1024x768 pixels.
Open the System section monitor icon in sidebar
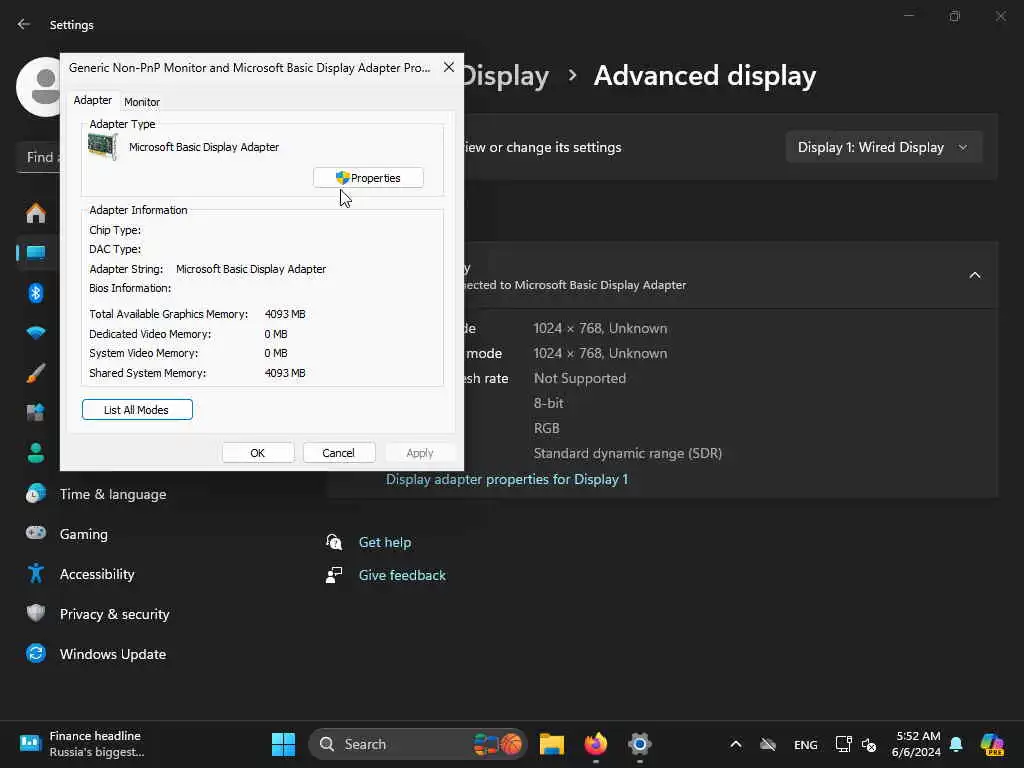pos(36,253)
